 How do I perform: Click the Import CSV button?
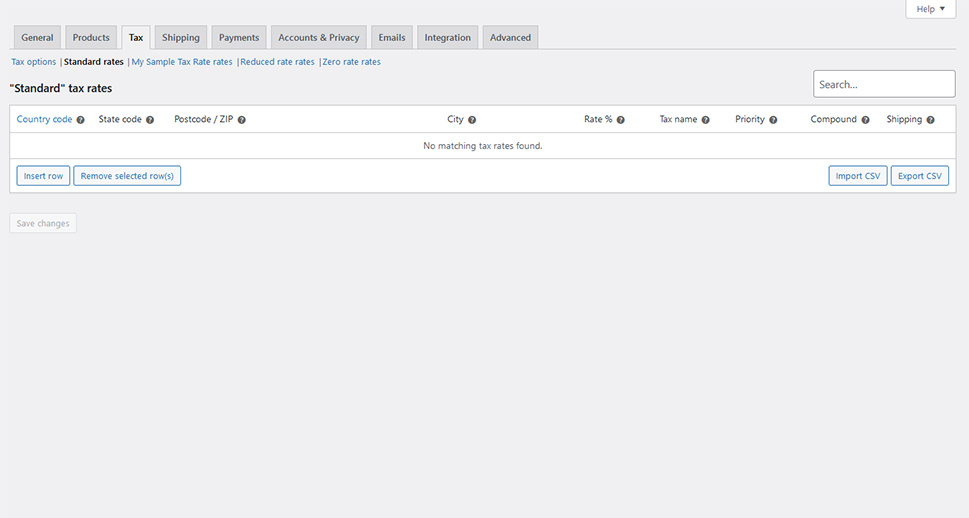click(x=858, y=176)
